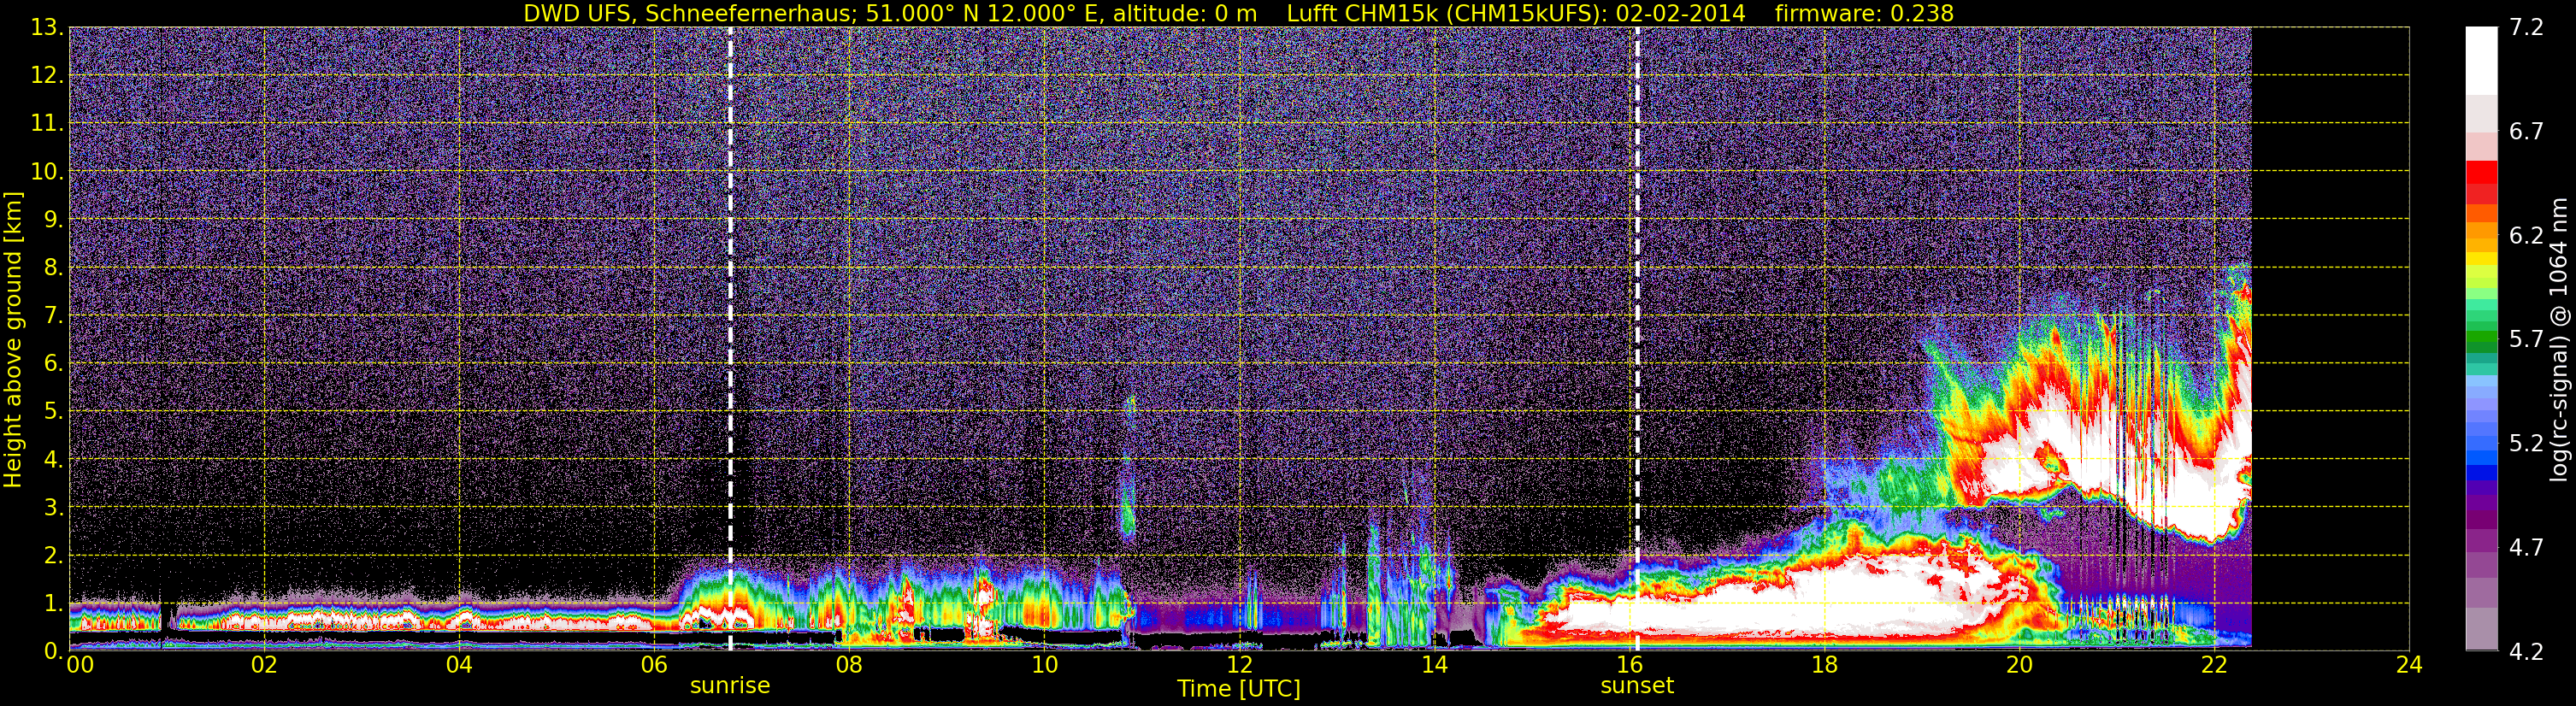Click the time axis tick "14"
The height and width of the screenshot is (706, 2576).
[x=1434, y=664]
